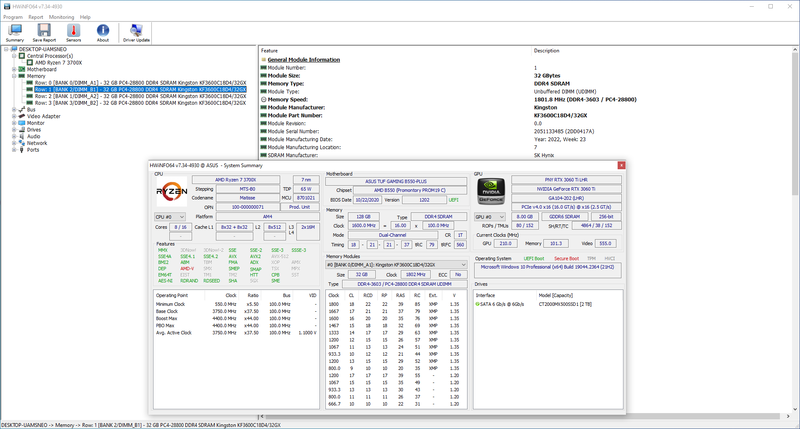Click the Monitor tree icon

[x=22, y=123]
